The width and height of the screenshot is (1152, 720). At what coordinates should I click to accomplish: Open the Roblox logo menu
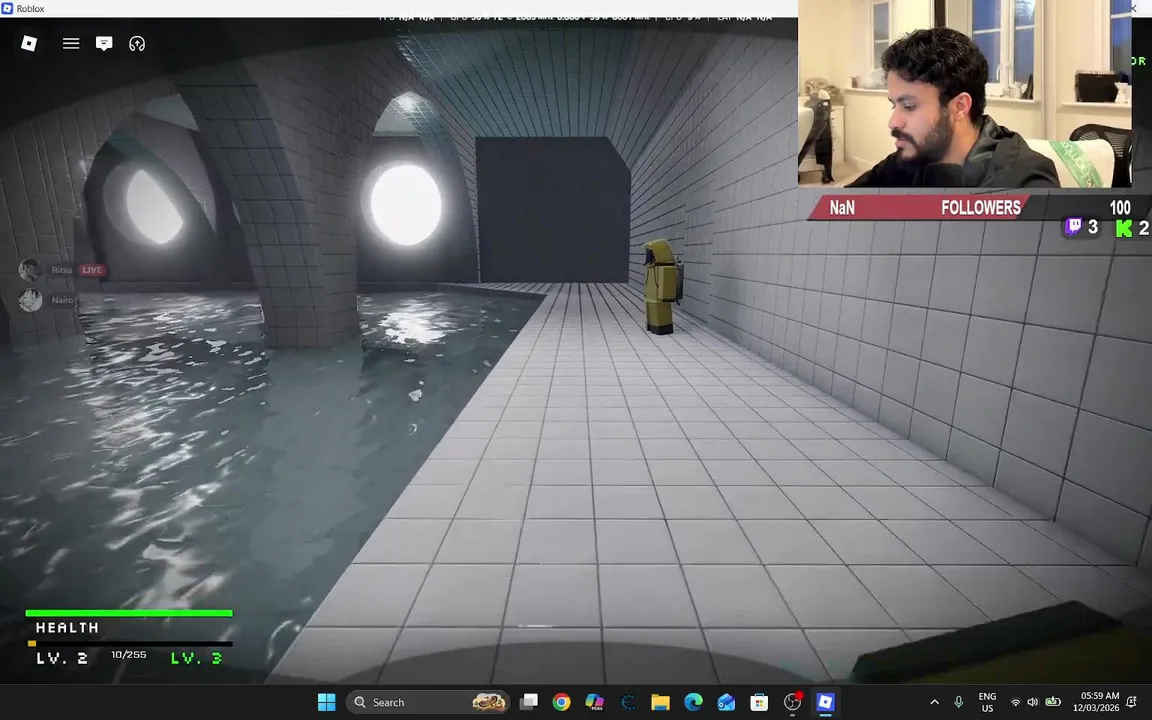coord(29,43)
